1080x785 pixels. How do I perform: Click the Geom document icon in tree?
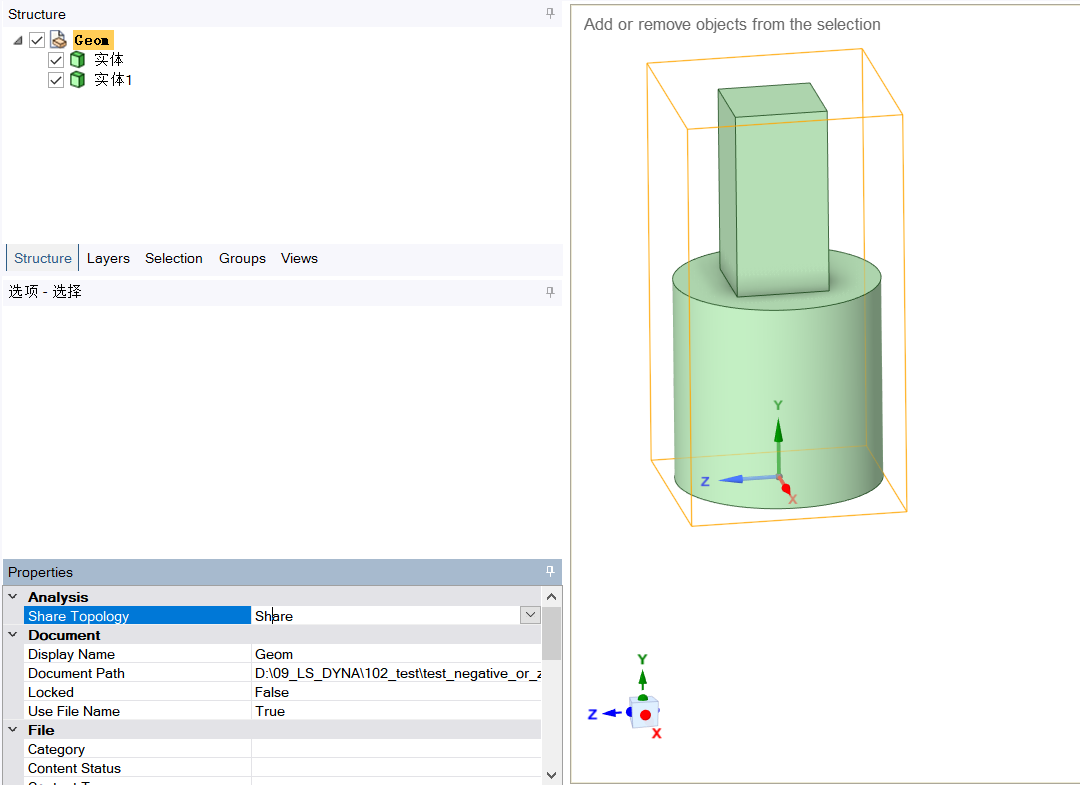[x=59, y=40]
